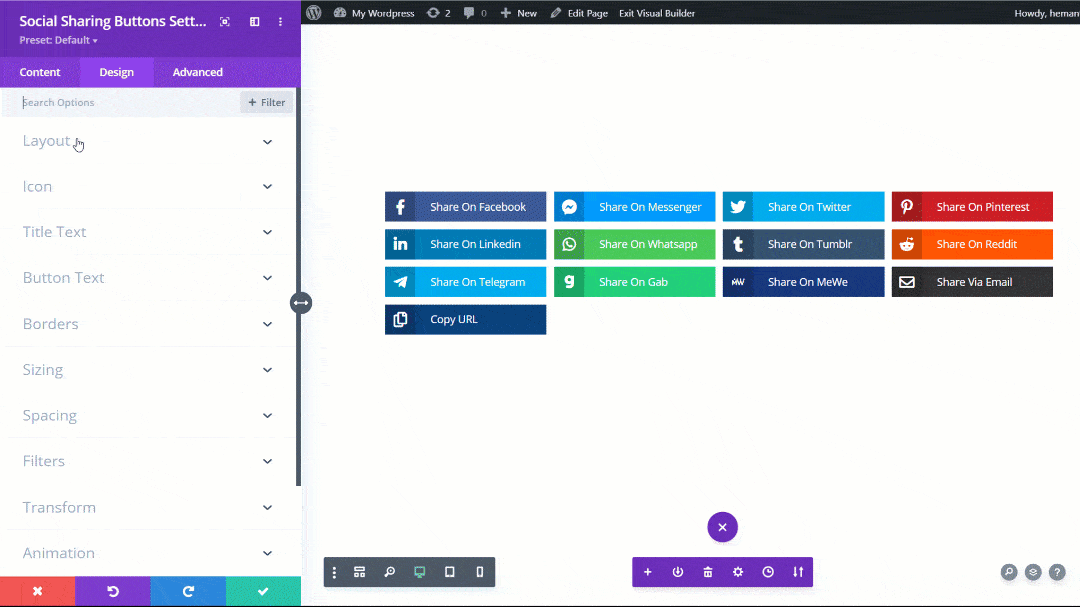Screen dimensions: 1080x607
Task: Click the Share On Messenger button
Action: click(634, 207)
